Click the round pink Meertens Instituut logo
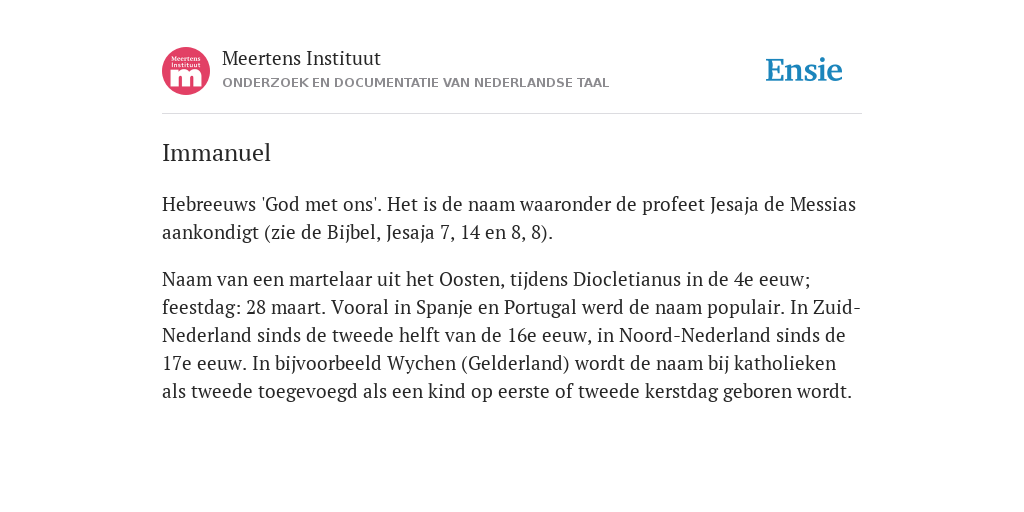 (x=186, y=71)
